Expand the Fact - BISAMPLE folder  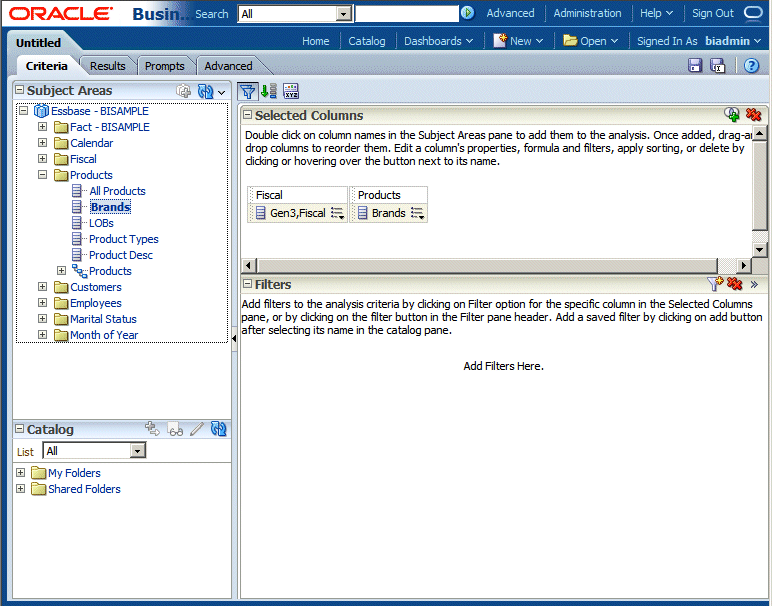pyautogui.click(x=43, y=127)
